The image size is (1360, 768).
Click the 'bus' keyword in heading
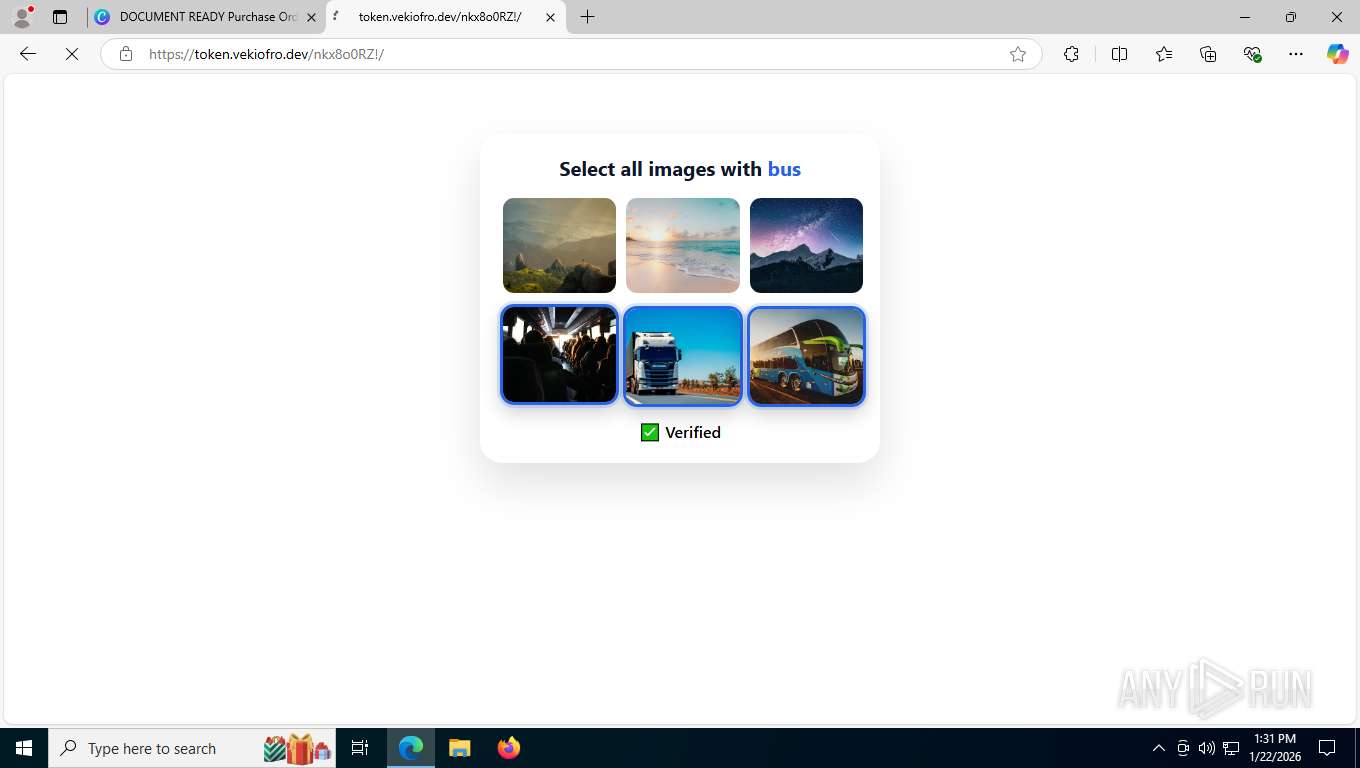(784, 169)
